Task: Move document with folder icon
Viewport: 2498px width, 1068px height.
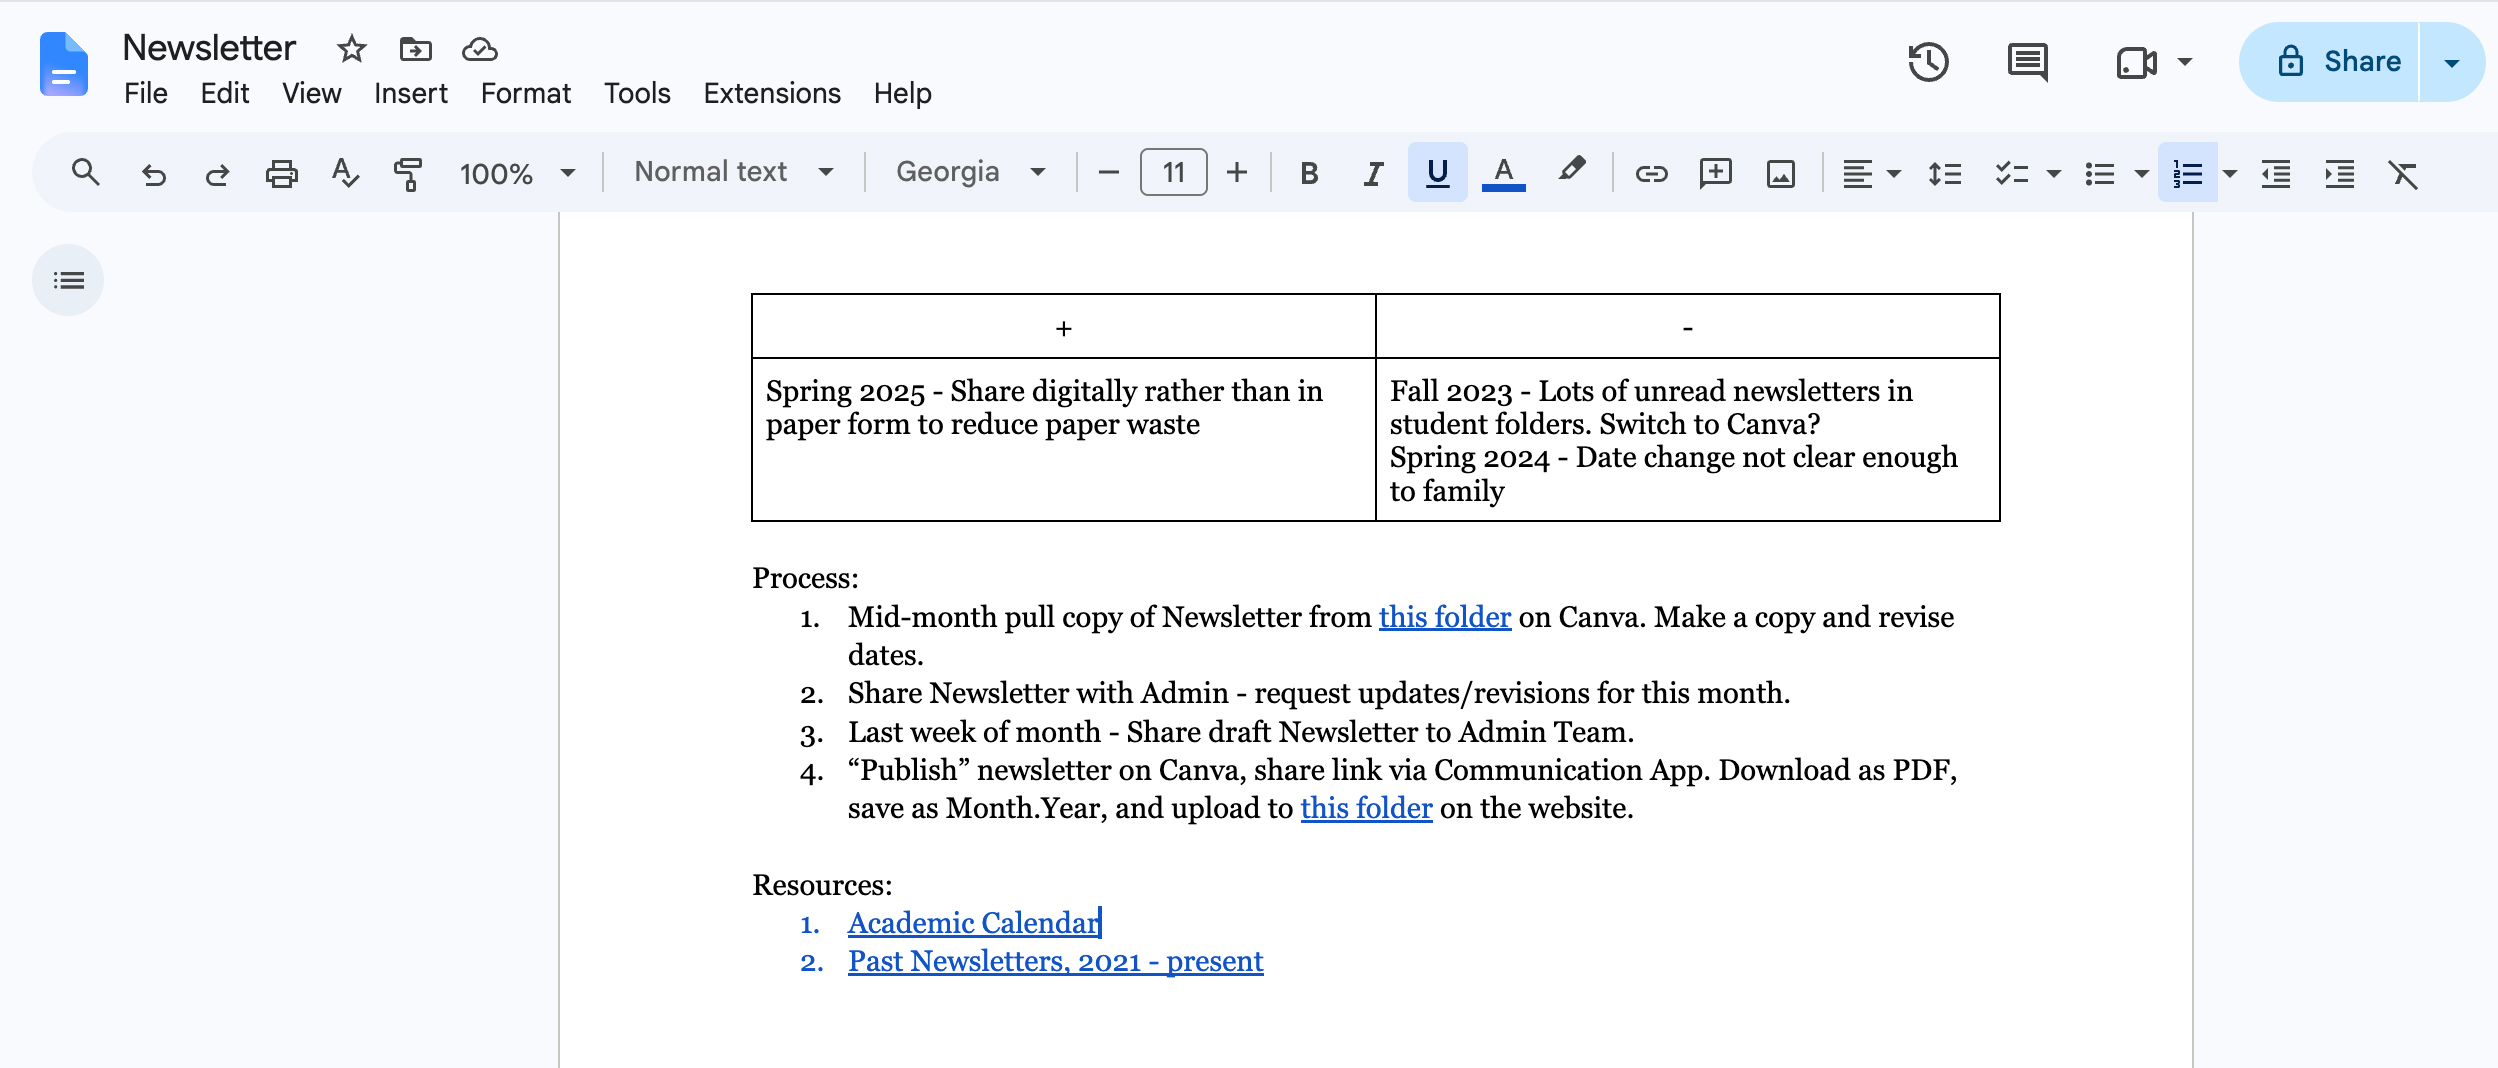Action: click(415, 48)
